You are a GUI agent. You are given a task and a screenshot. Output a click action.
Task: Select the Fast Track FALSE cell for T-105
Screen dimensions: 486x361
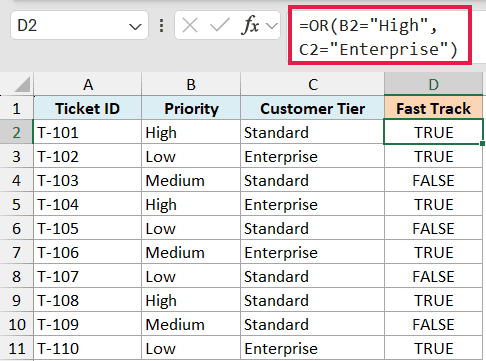(433, 228)
